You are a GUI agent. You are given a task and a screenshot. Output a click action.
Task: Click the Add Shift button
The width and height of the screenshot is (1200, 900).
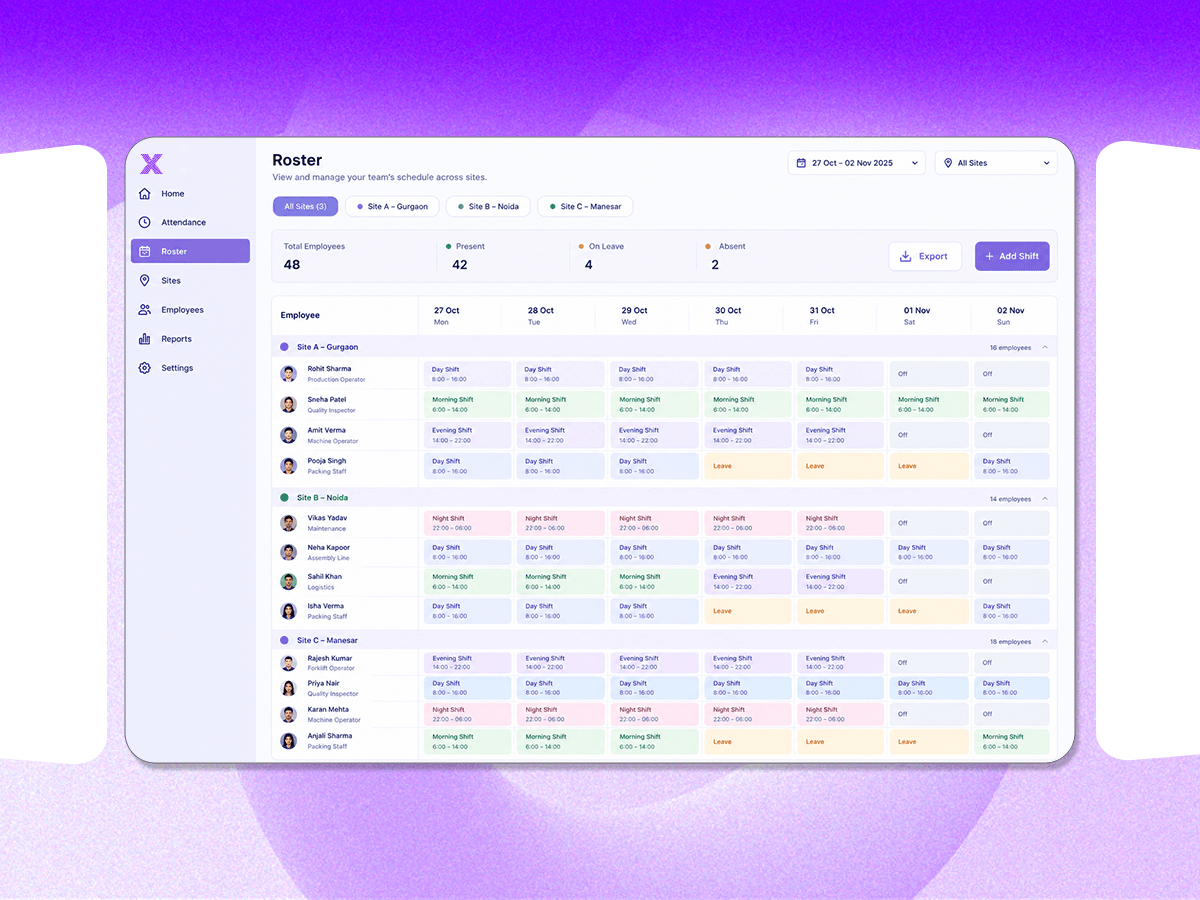[1012, 256]
